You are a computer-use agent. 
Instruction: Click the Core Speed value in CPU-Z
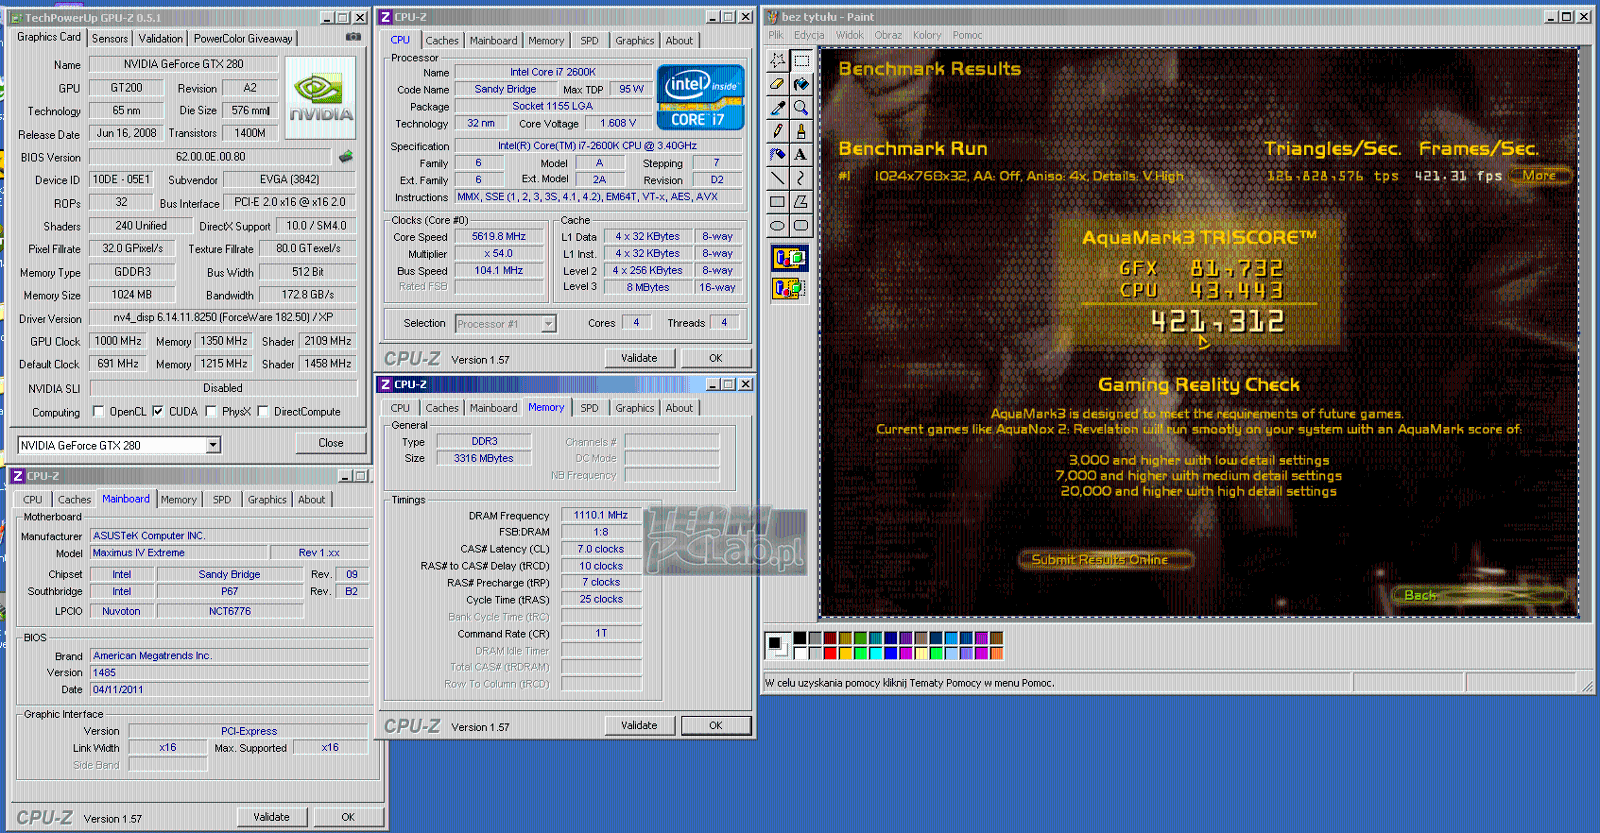click(499, 237)
